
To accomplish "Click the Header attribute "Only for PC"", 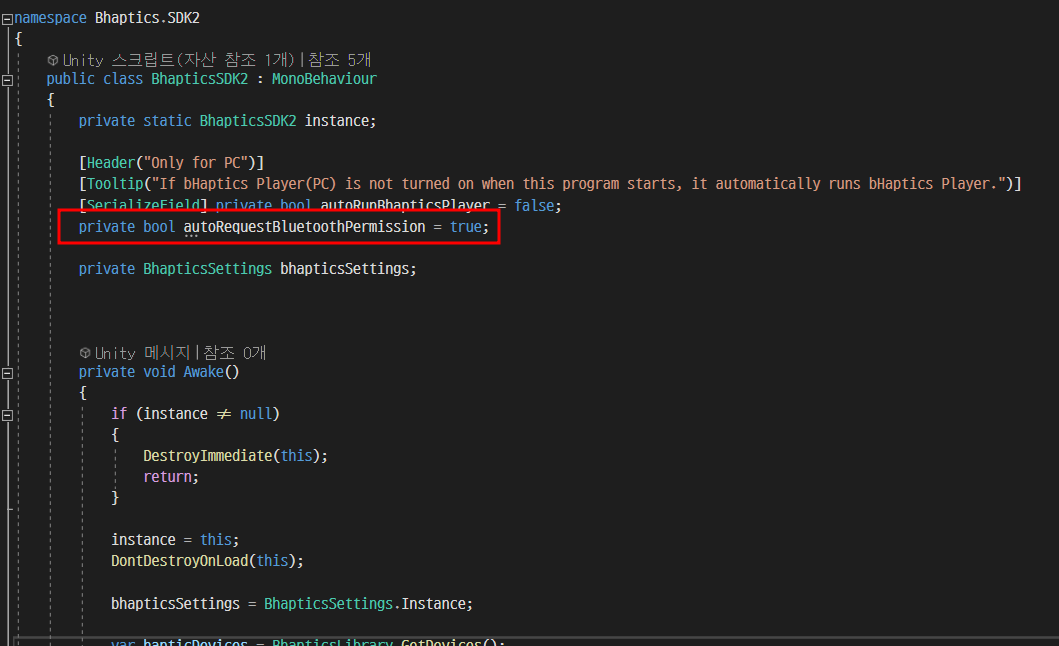I will tap(172, 163).
